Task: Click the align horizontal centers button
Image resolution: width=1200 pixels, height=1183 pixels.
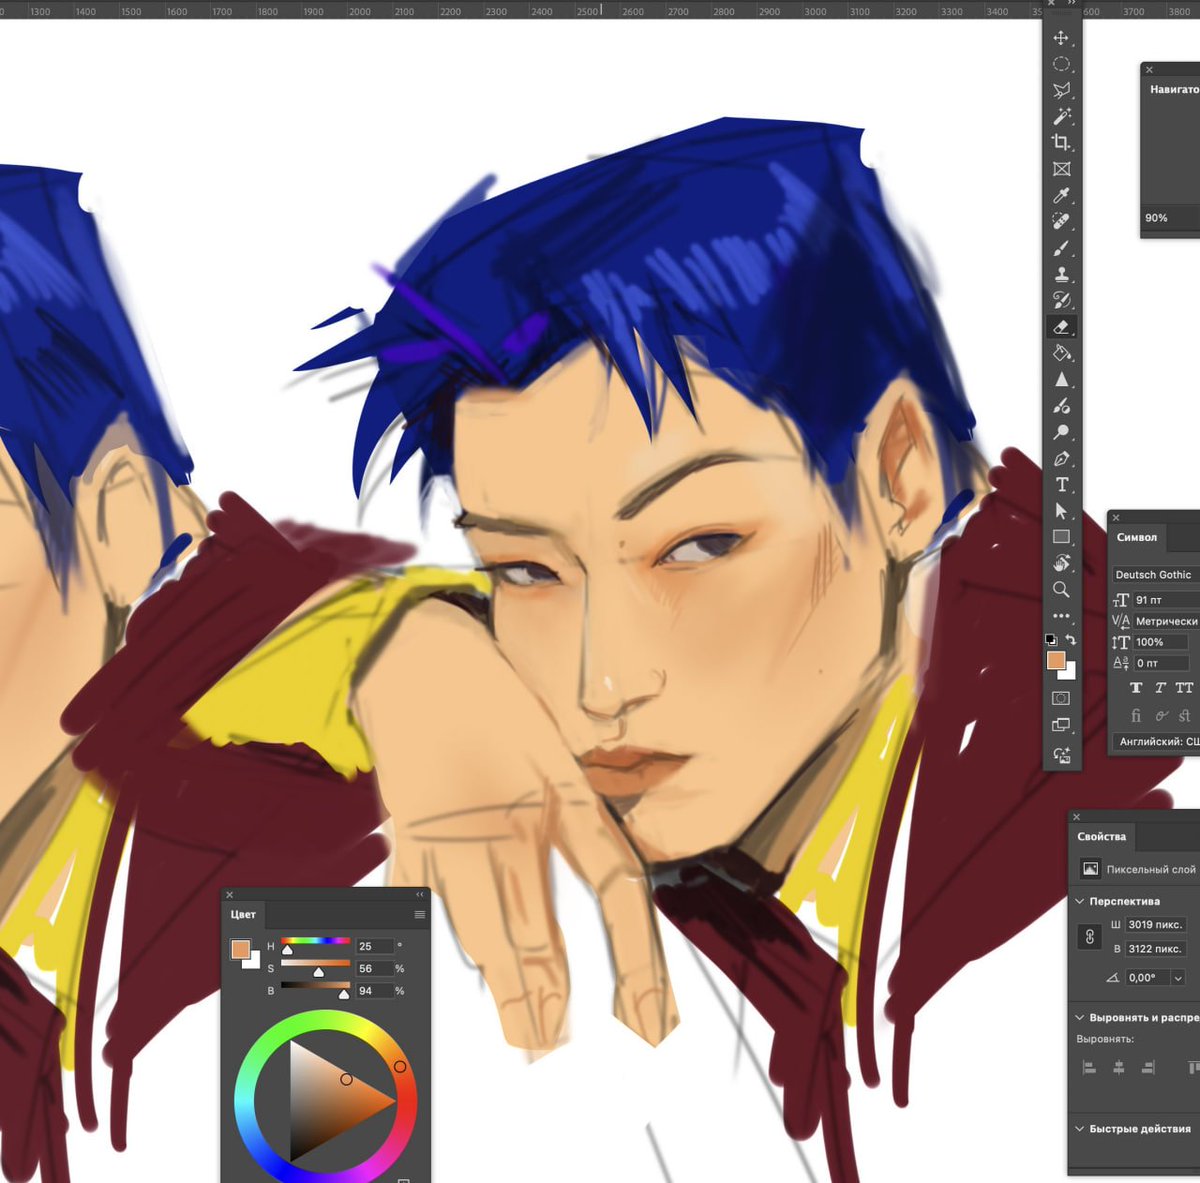Action: [x=1118, y=1067]
